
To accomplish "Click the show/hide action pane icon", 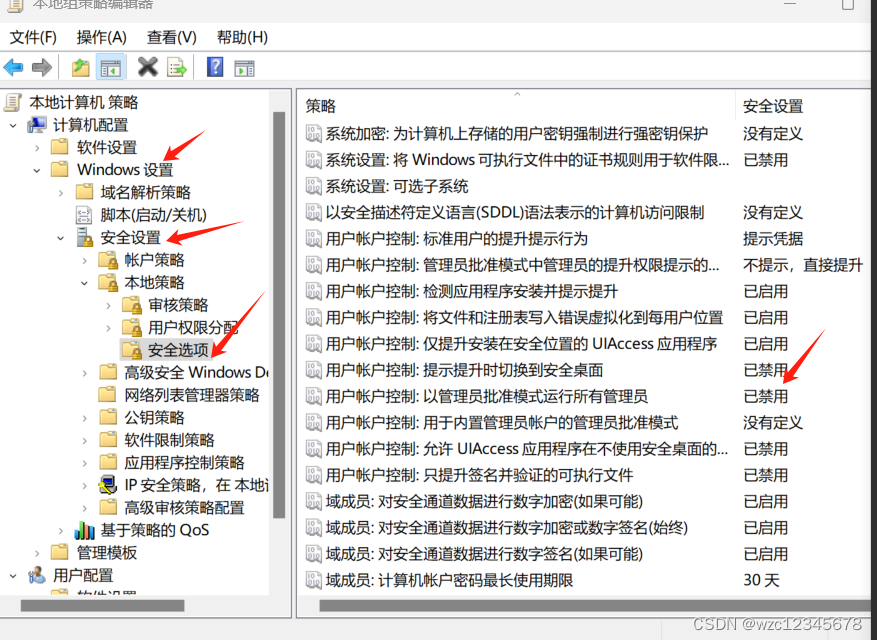I will [x=244, y=68].
